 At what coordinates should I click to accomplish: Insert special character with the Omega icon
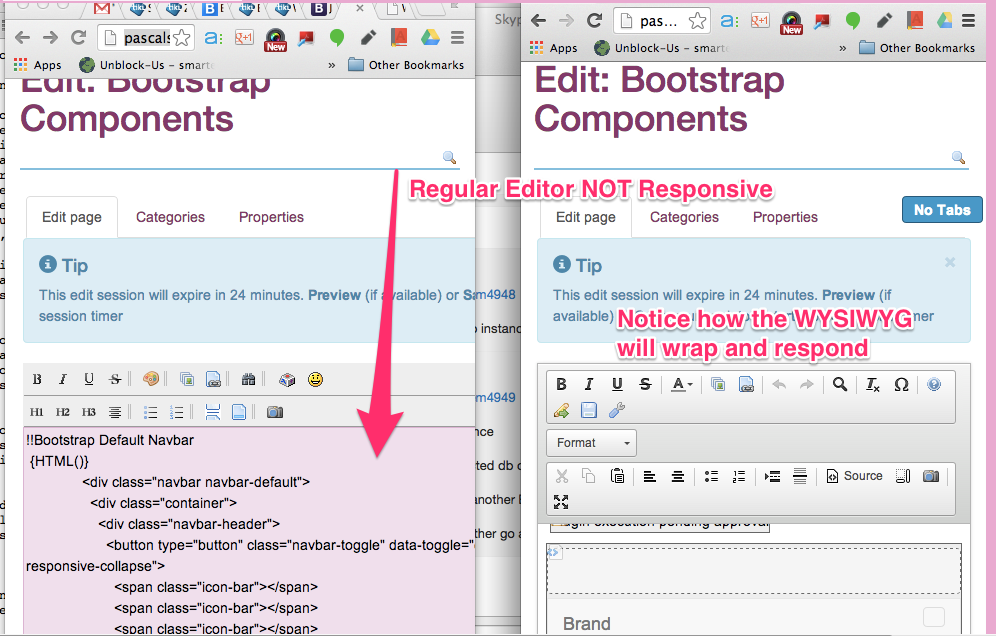[x=900, y=385]
